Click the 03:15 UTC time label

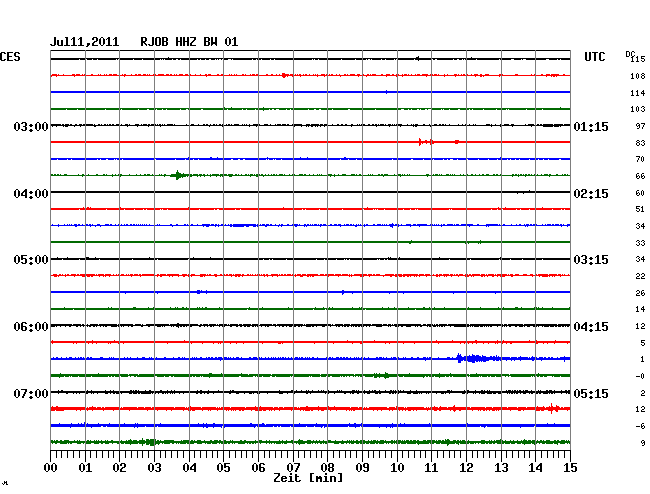[x=591, y=260]
